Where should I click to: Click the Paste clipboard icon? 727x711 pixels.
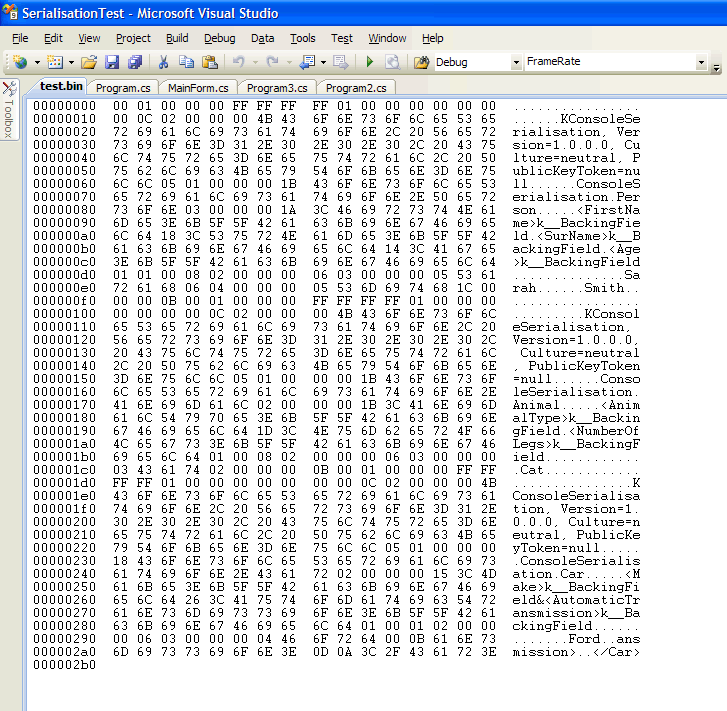pos(210,62)
